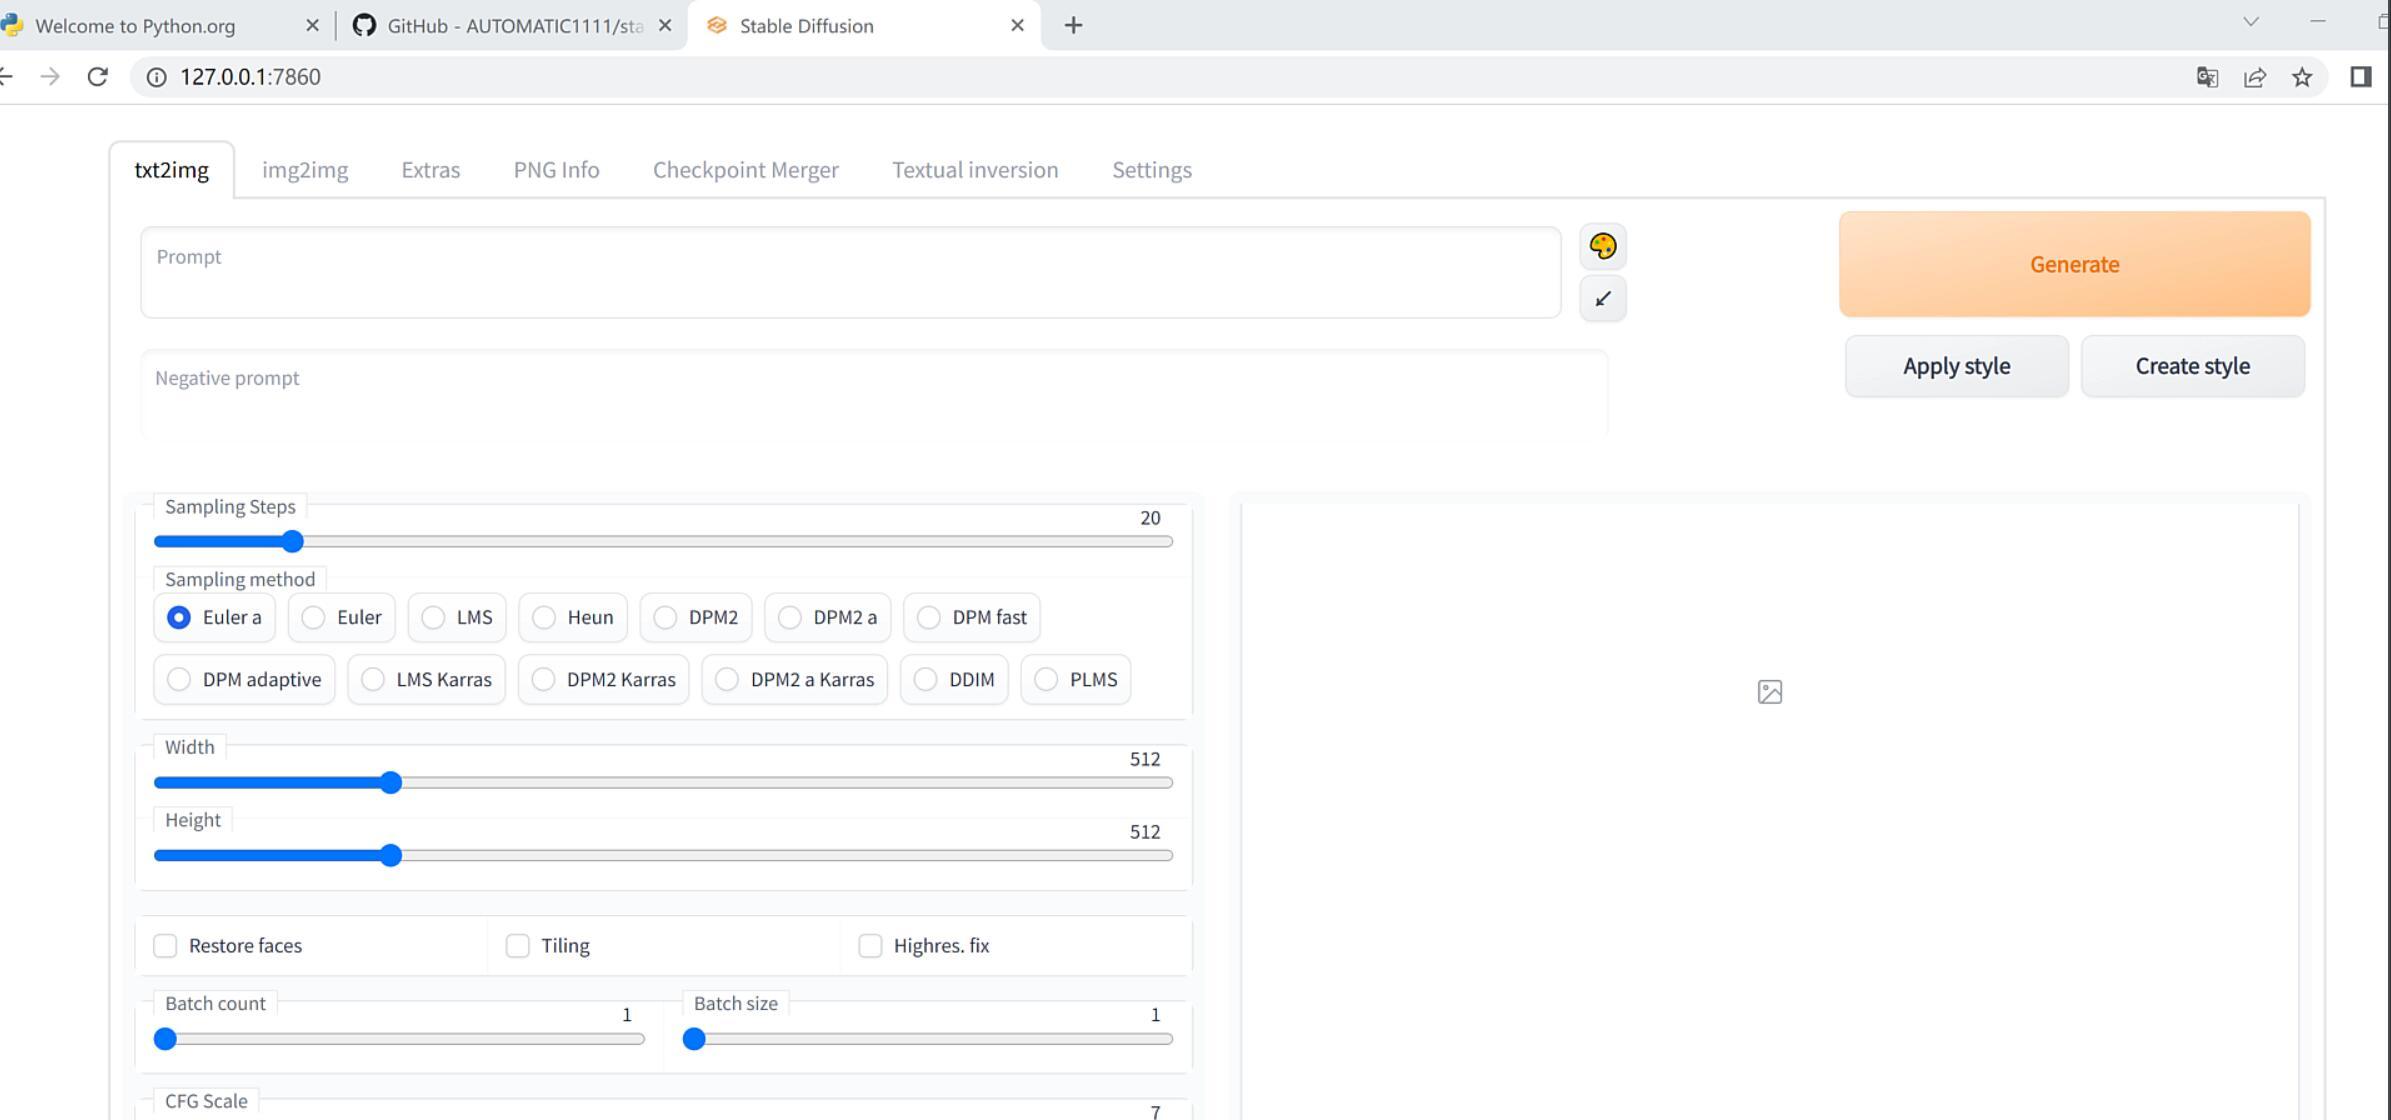Click the palette random artist icon

(1602, 246)
